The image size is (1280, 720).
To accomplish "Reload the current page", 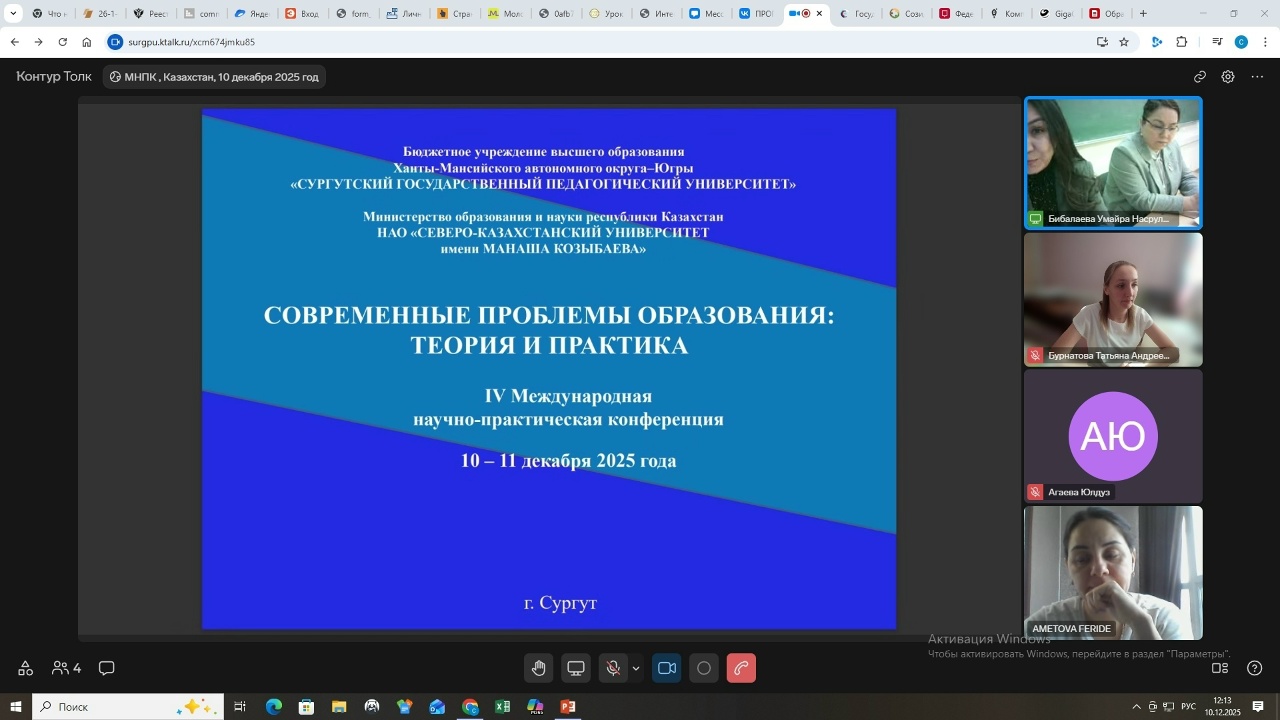I will tap(62, 42).
